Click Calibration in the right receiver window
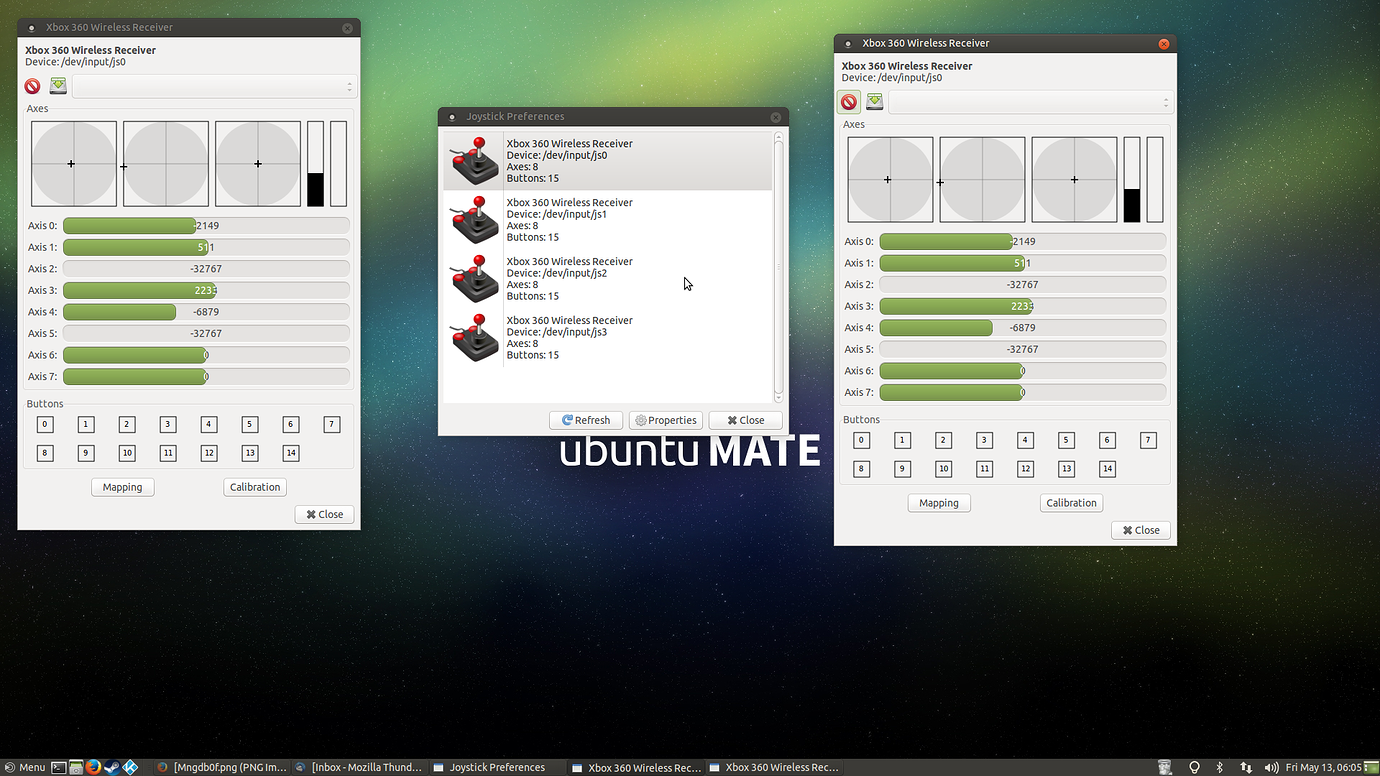The height and width of the screenshot is (776, 1380). pyautogui.click(x=1071, y=503)
